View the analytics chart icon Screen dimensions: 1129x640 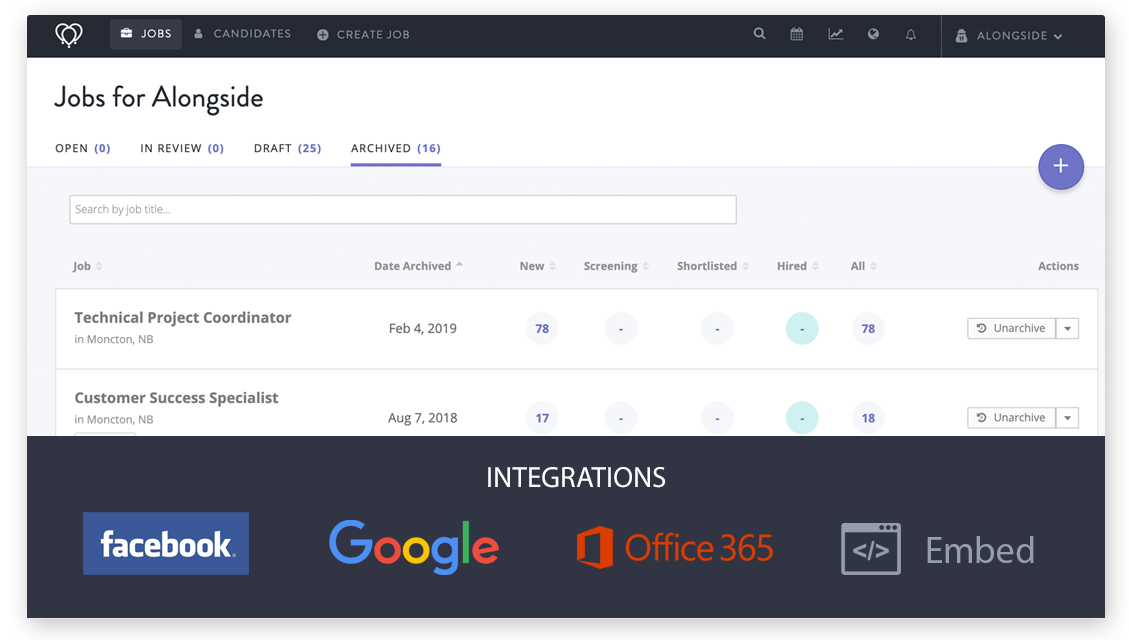[x=835, y=33]
